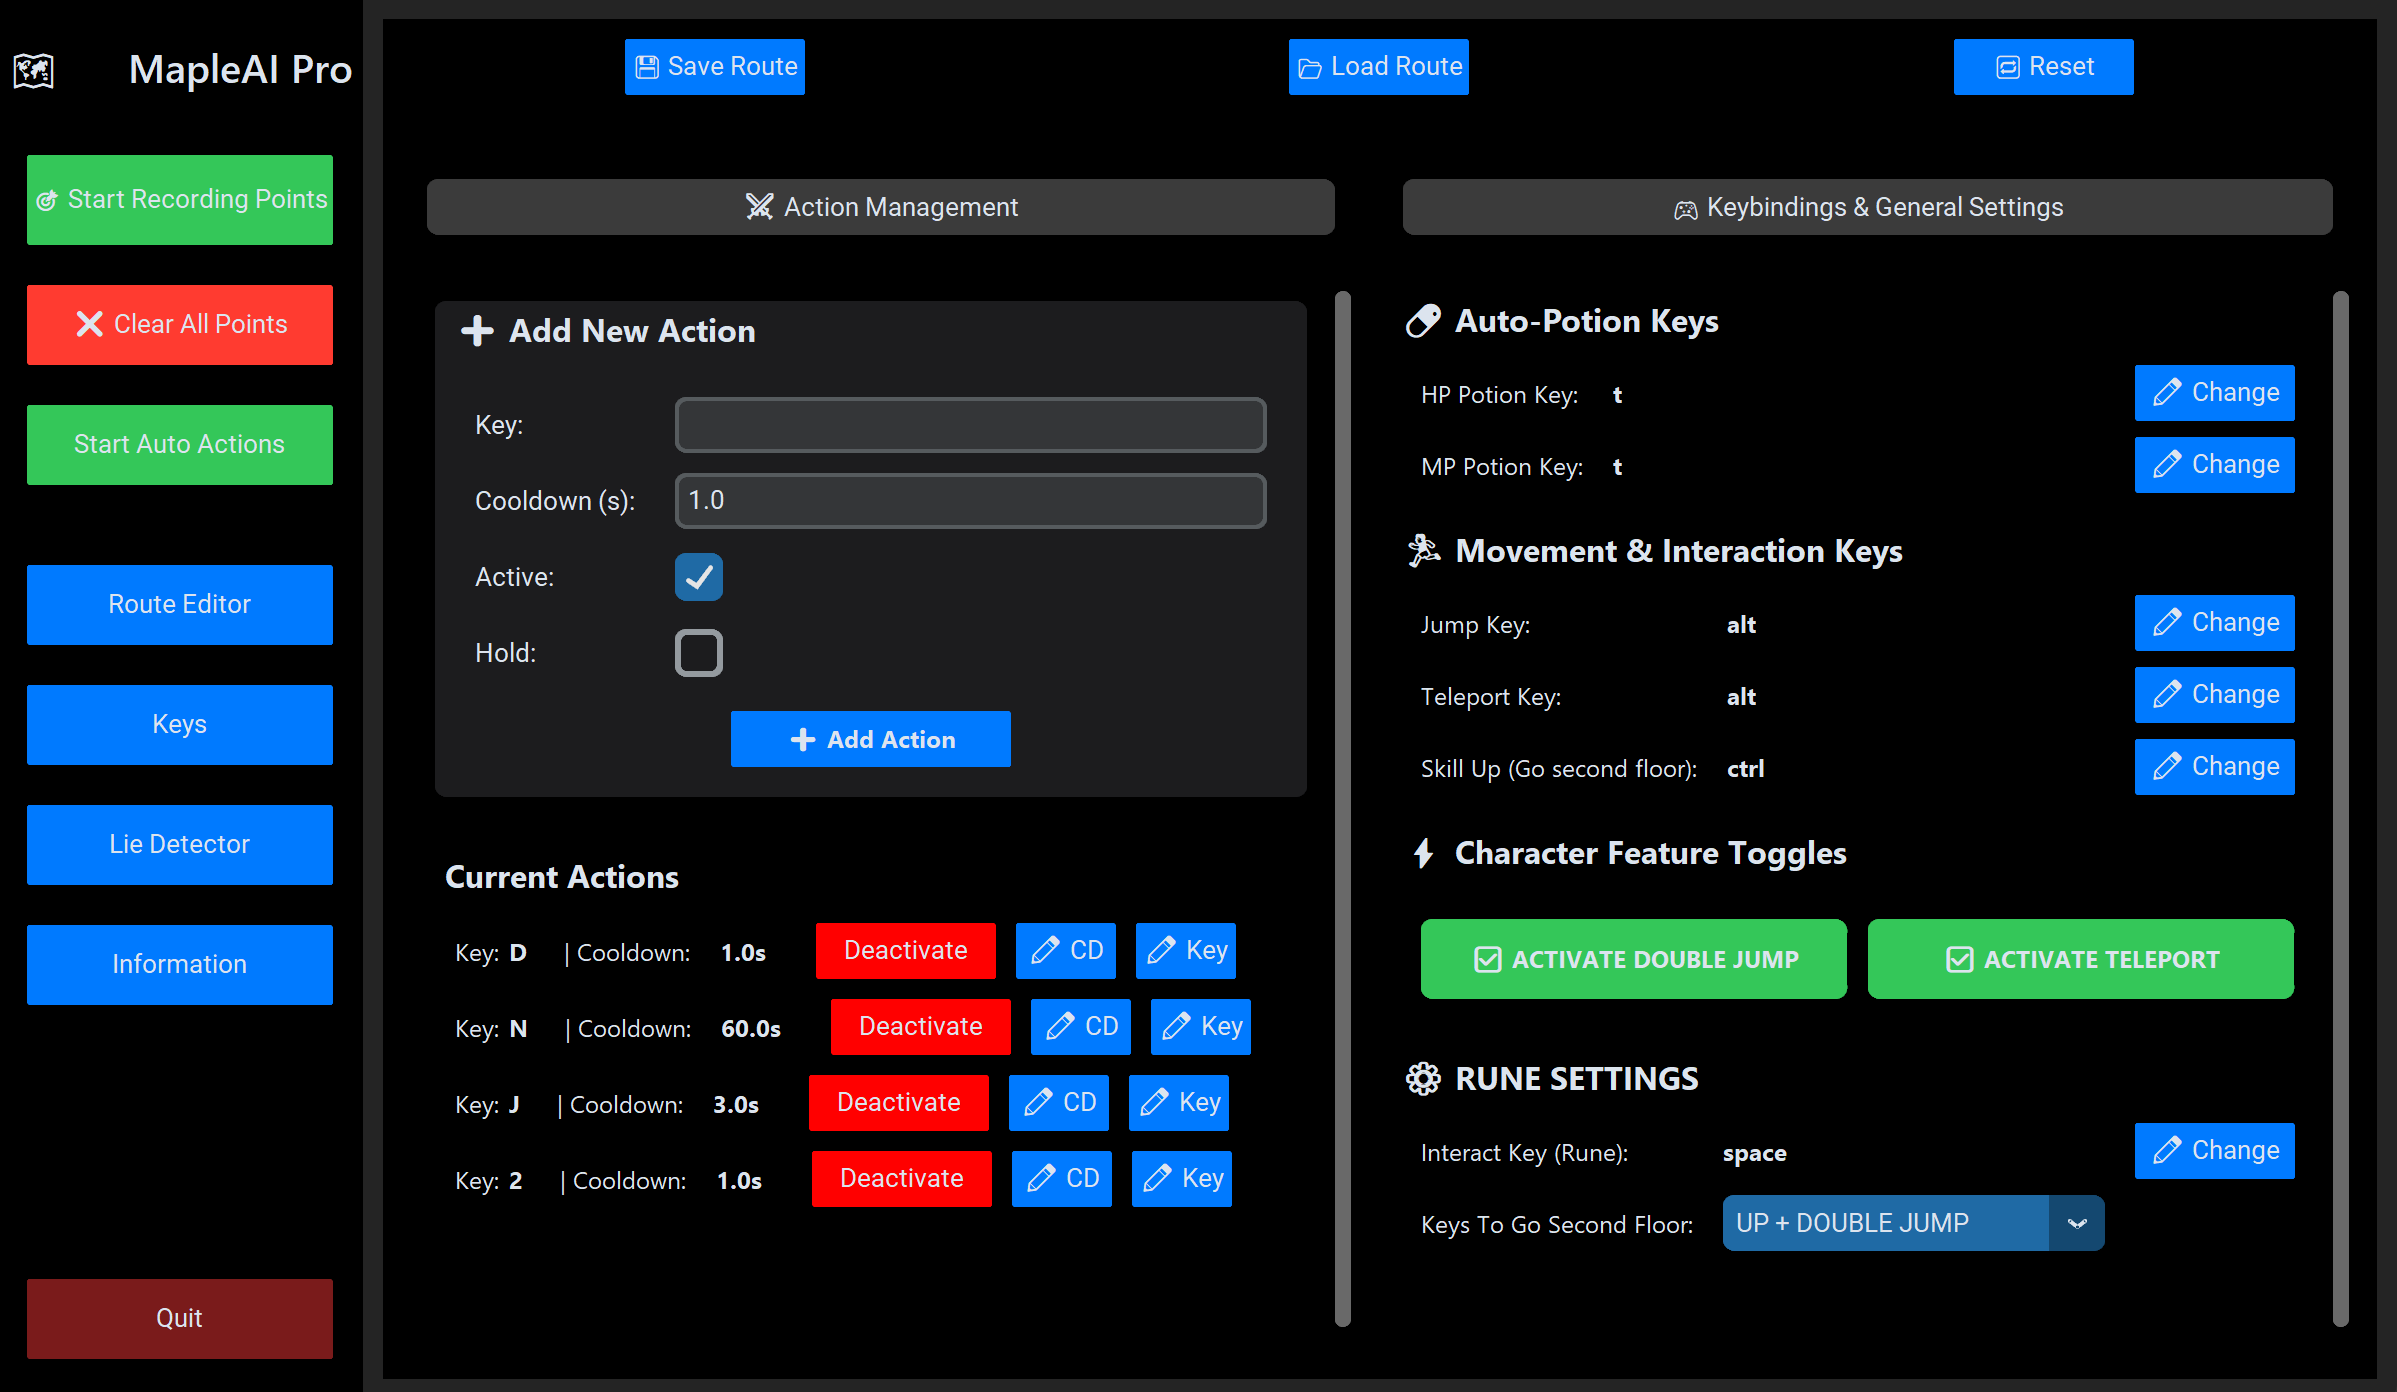The height and width of the screenshot is (1392, 2397).
Task: Toggle Activate Teleport feature
Action: pos(2080,959)
